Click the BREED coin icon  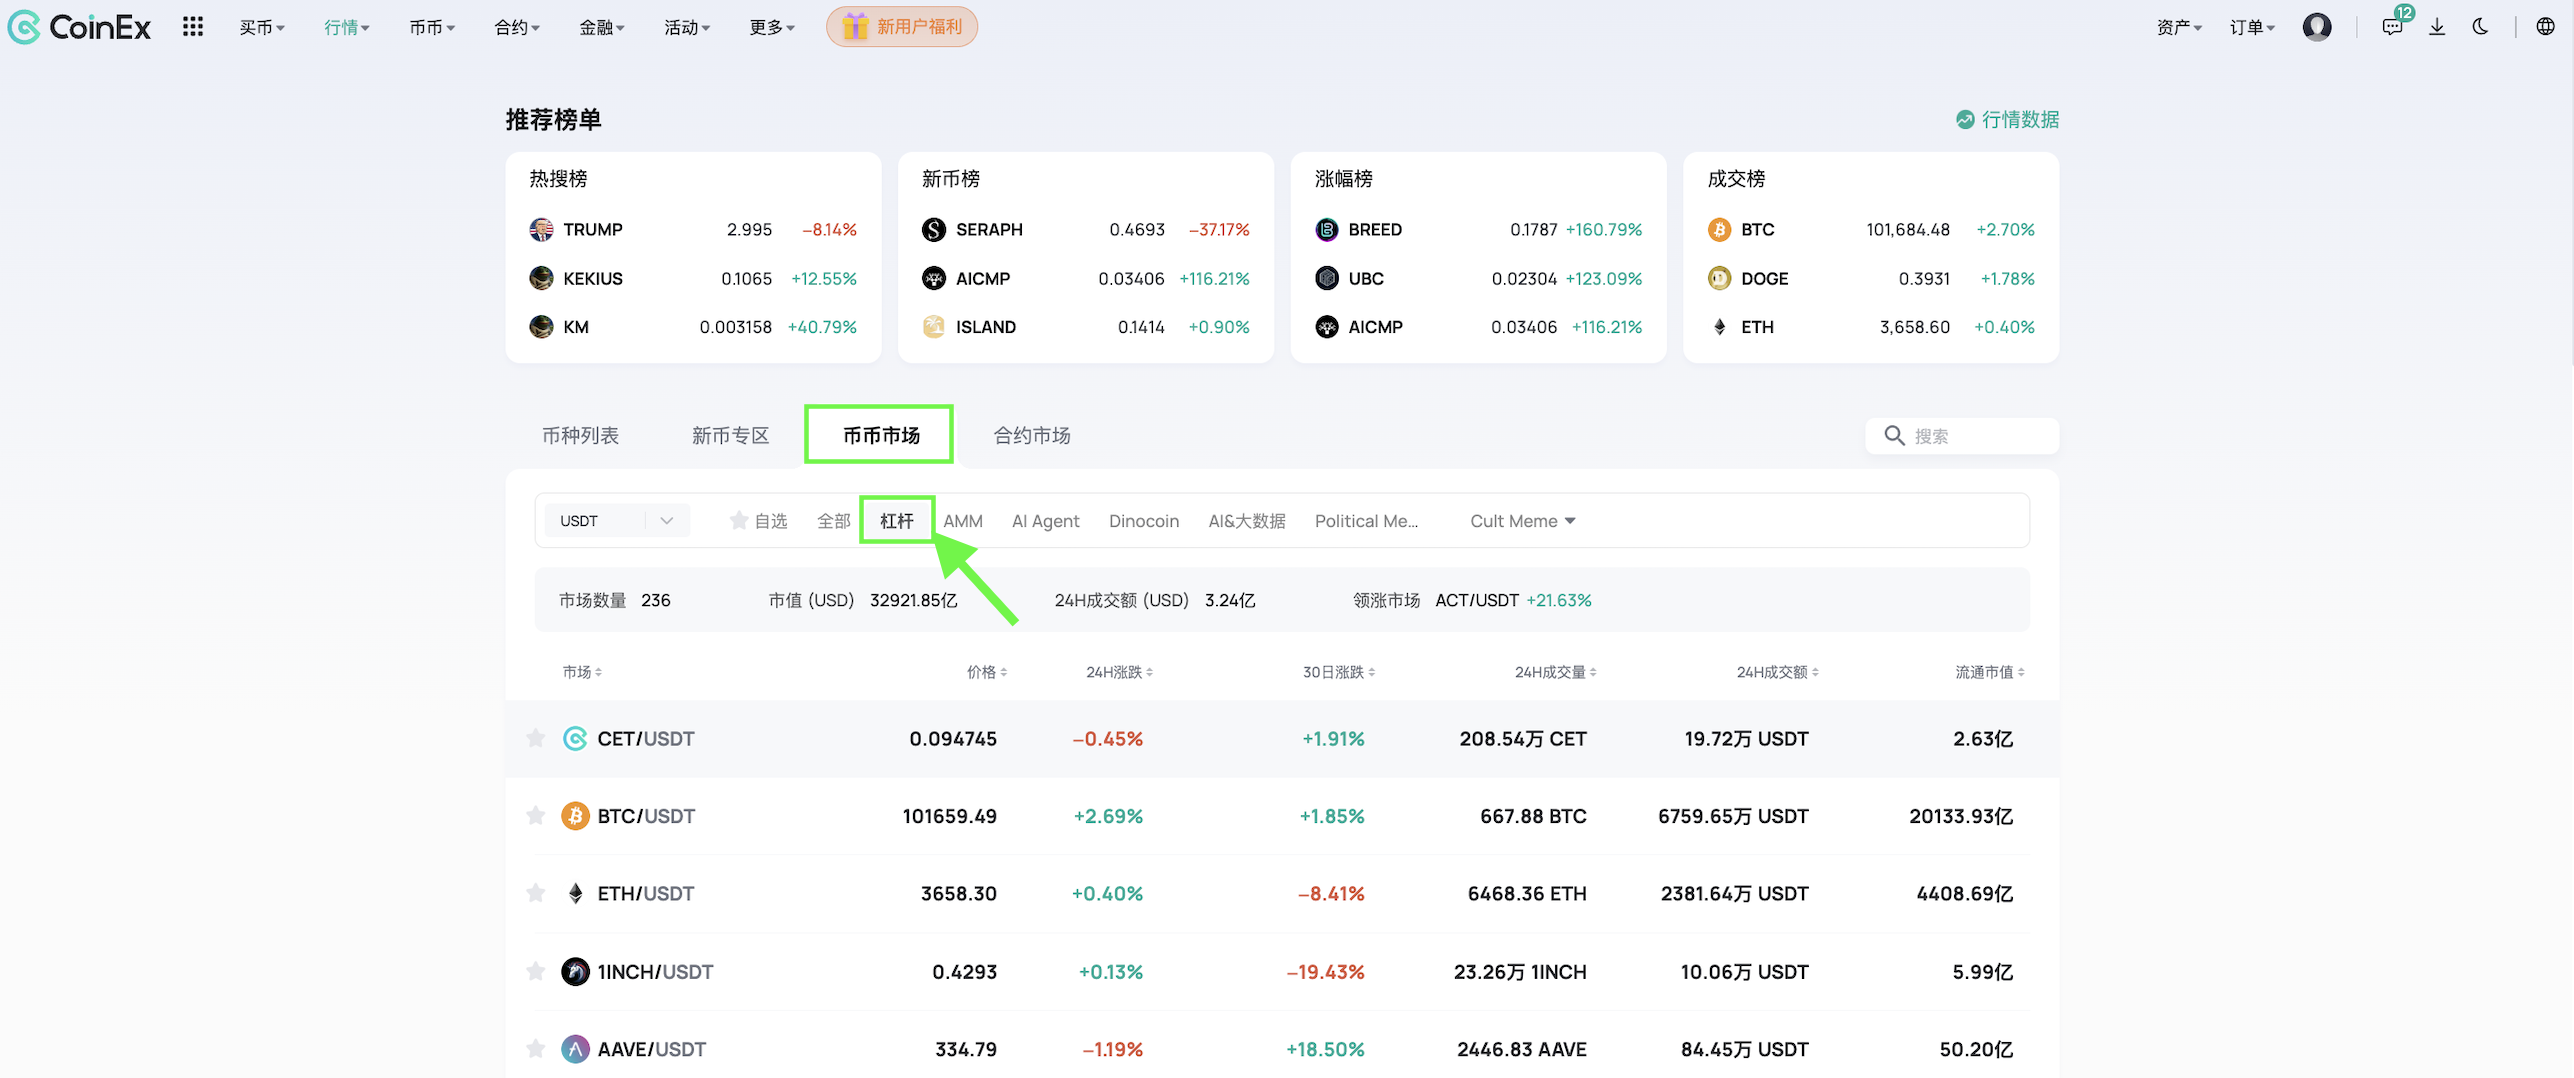[x=1326, y=230]
